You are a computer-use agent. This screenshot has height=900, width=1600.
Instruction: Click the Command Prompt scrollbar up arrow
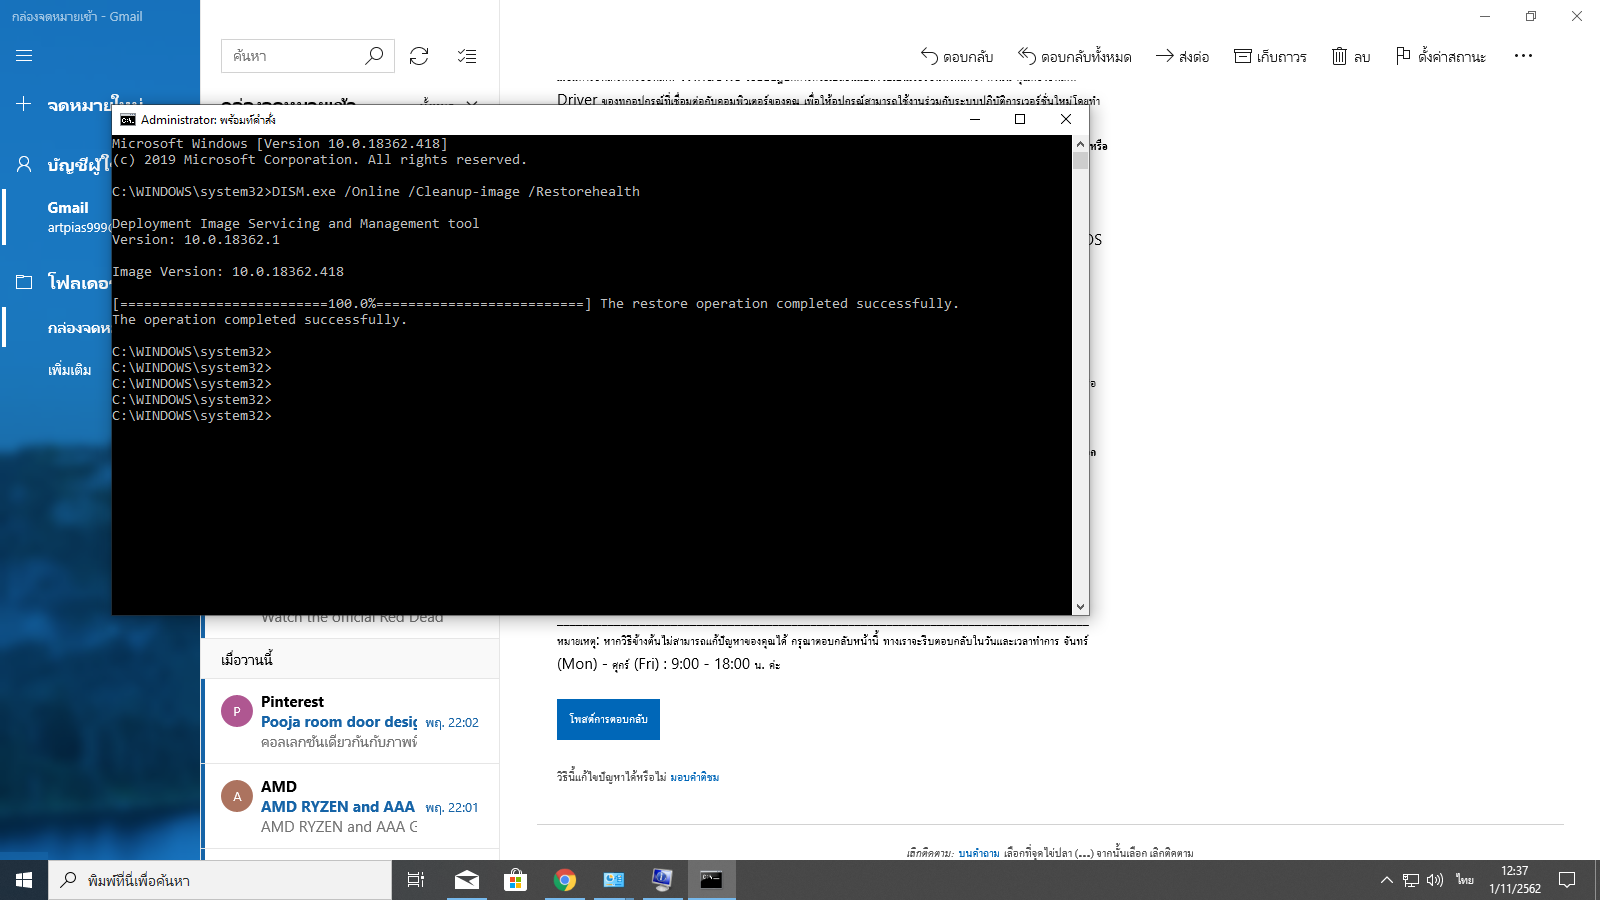coord(1080,143)
